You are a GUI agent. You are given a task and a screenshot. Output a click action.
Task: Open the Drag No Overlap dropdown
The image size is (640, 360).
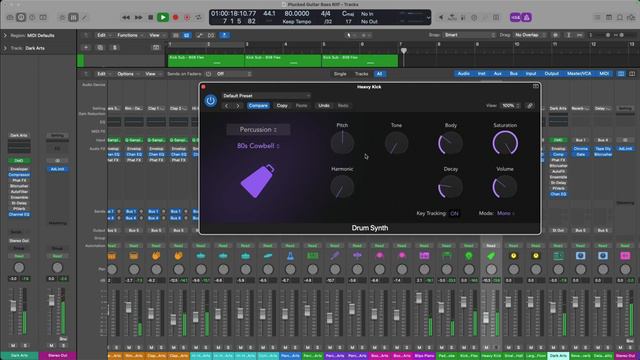point(530,35)
